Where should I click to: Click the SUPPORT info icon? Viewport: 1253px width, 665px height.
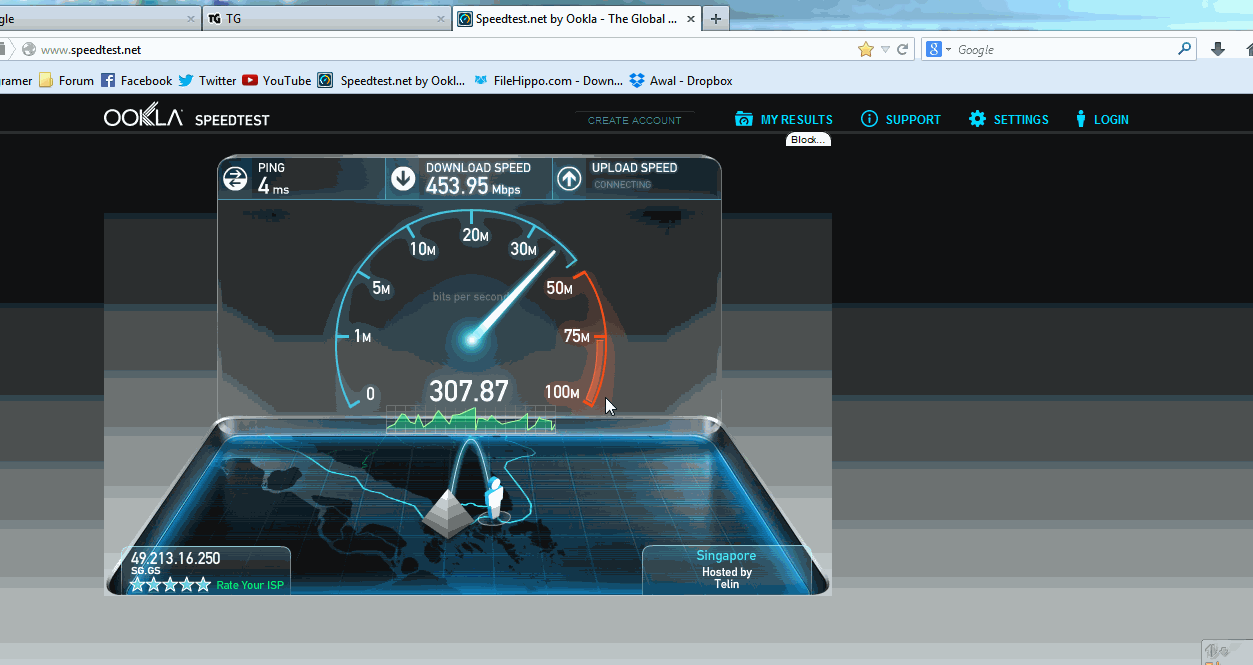pos(869,119)
